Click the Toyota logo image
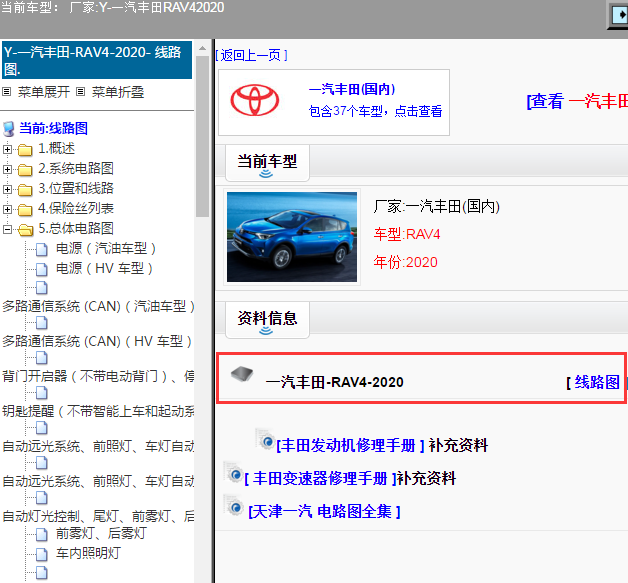The image size is (628, 583). coord(255,100)
